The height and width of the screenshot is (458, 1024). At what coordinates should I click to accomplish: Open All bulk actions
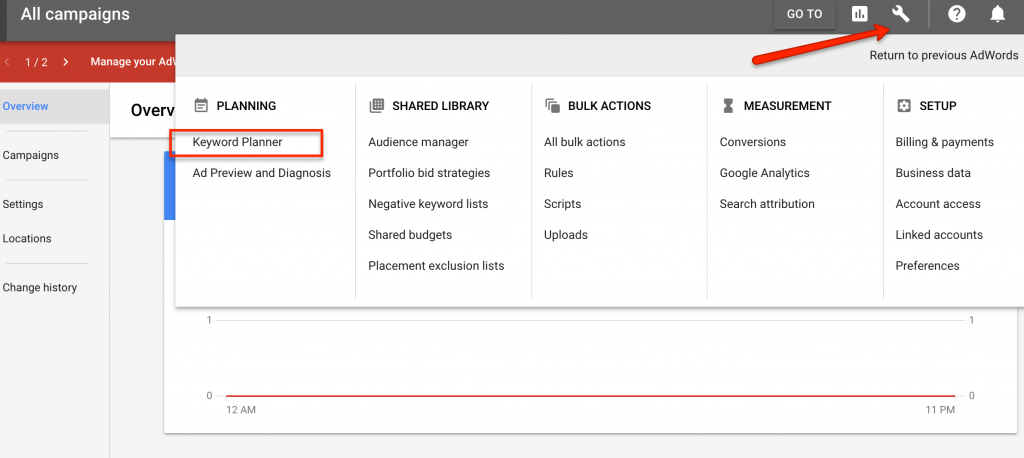[584, 142]
